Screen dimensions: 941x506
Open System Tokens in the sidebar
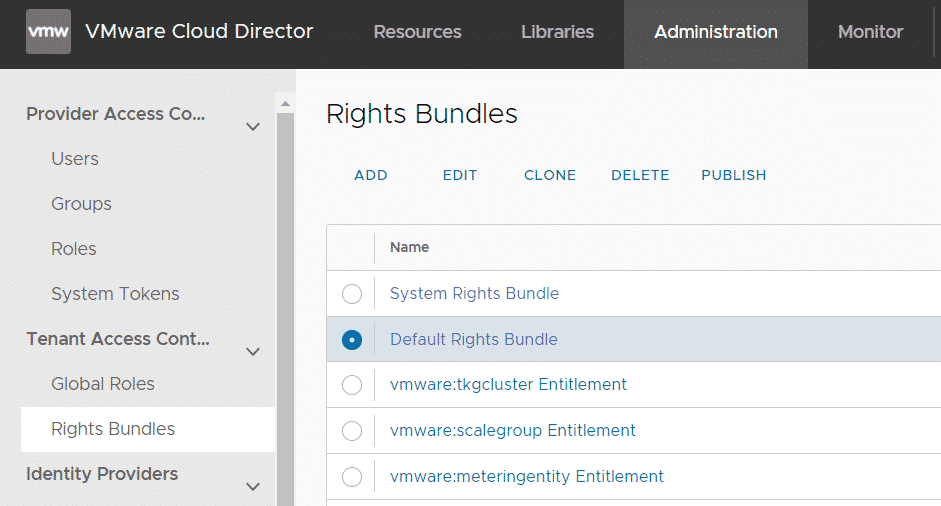(x=115, y=294)
